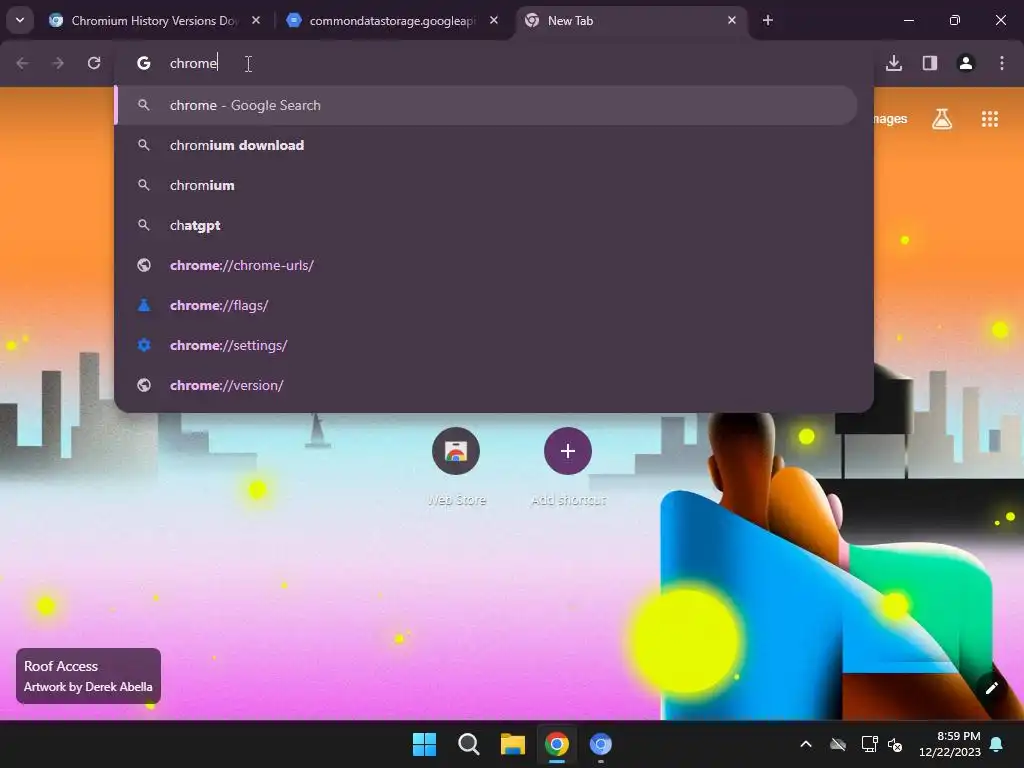Open the Windows Start menu
Screen dimensions: 1024x768
(x=424, y=744)
